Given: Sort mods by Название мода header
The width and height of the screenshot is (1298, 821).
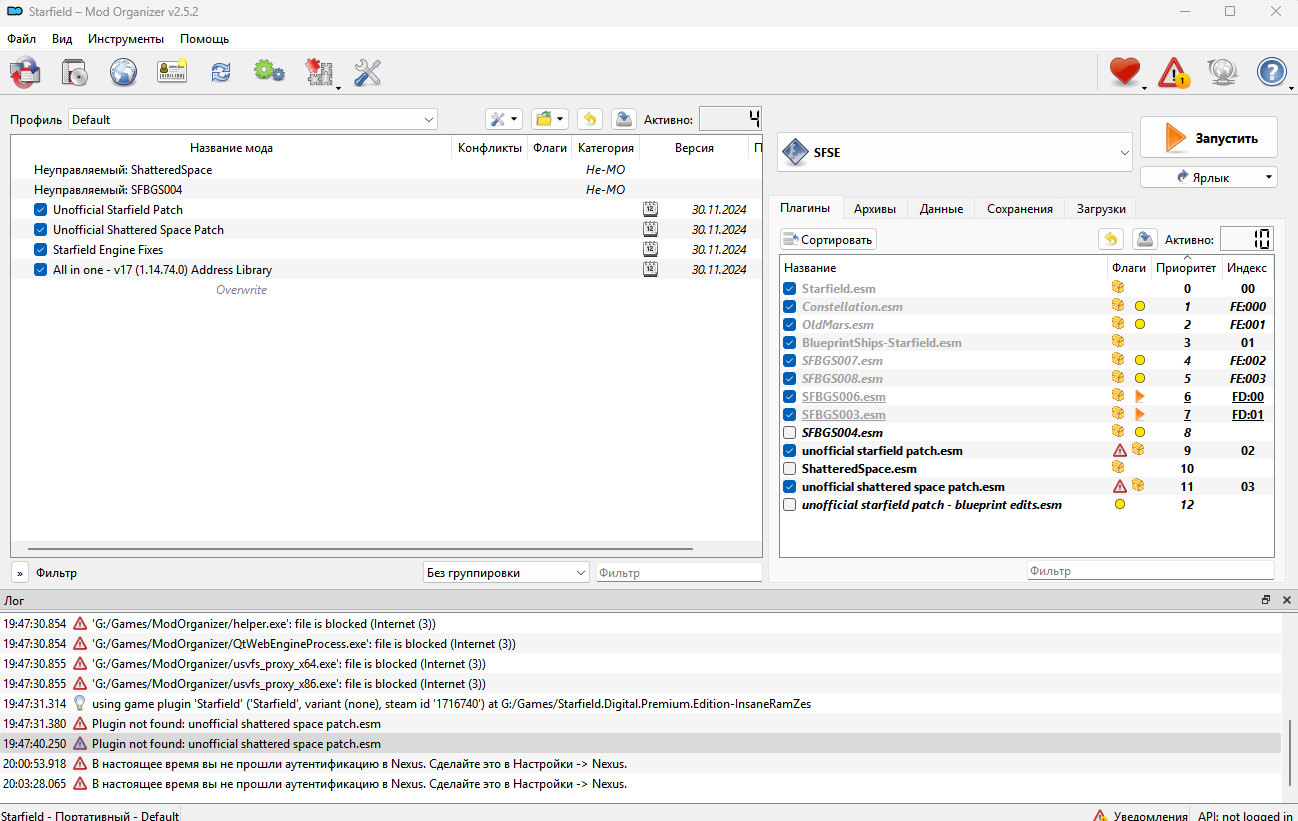Looking at the screenshot, I should (231, 148).
